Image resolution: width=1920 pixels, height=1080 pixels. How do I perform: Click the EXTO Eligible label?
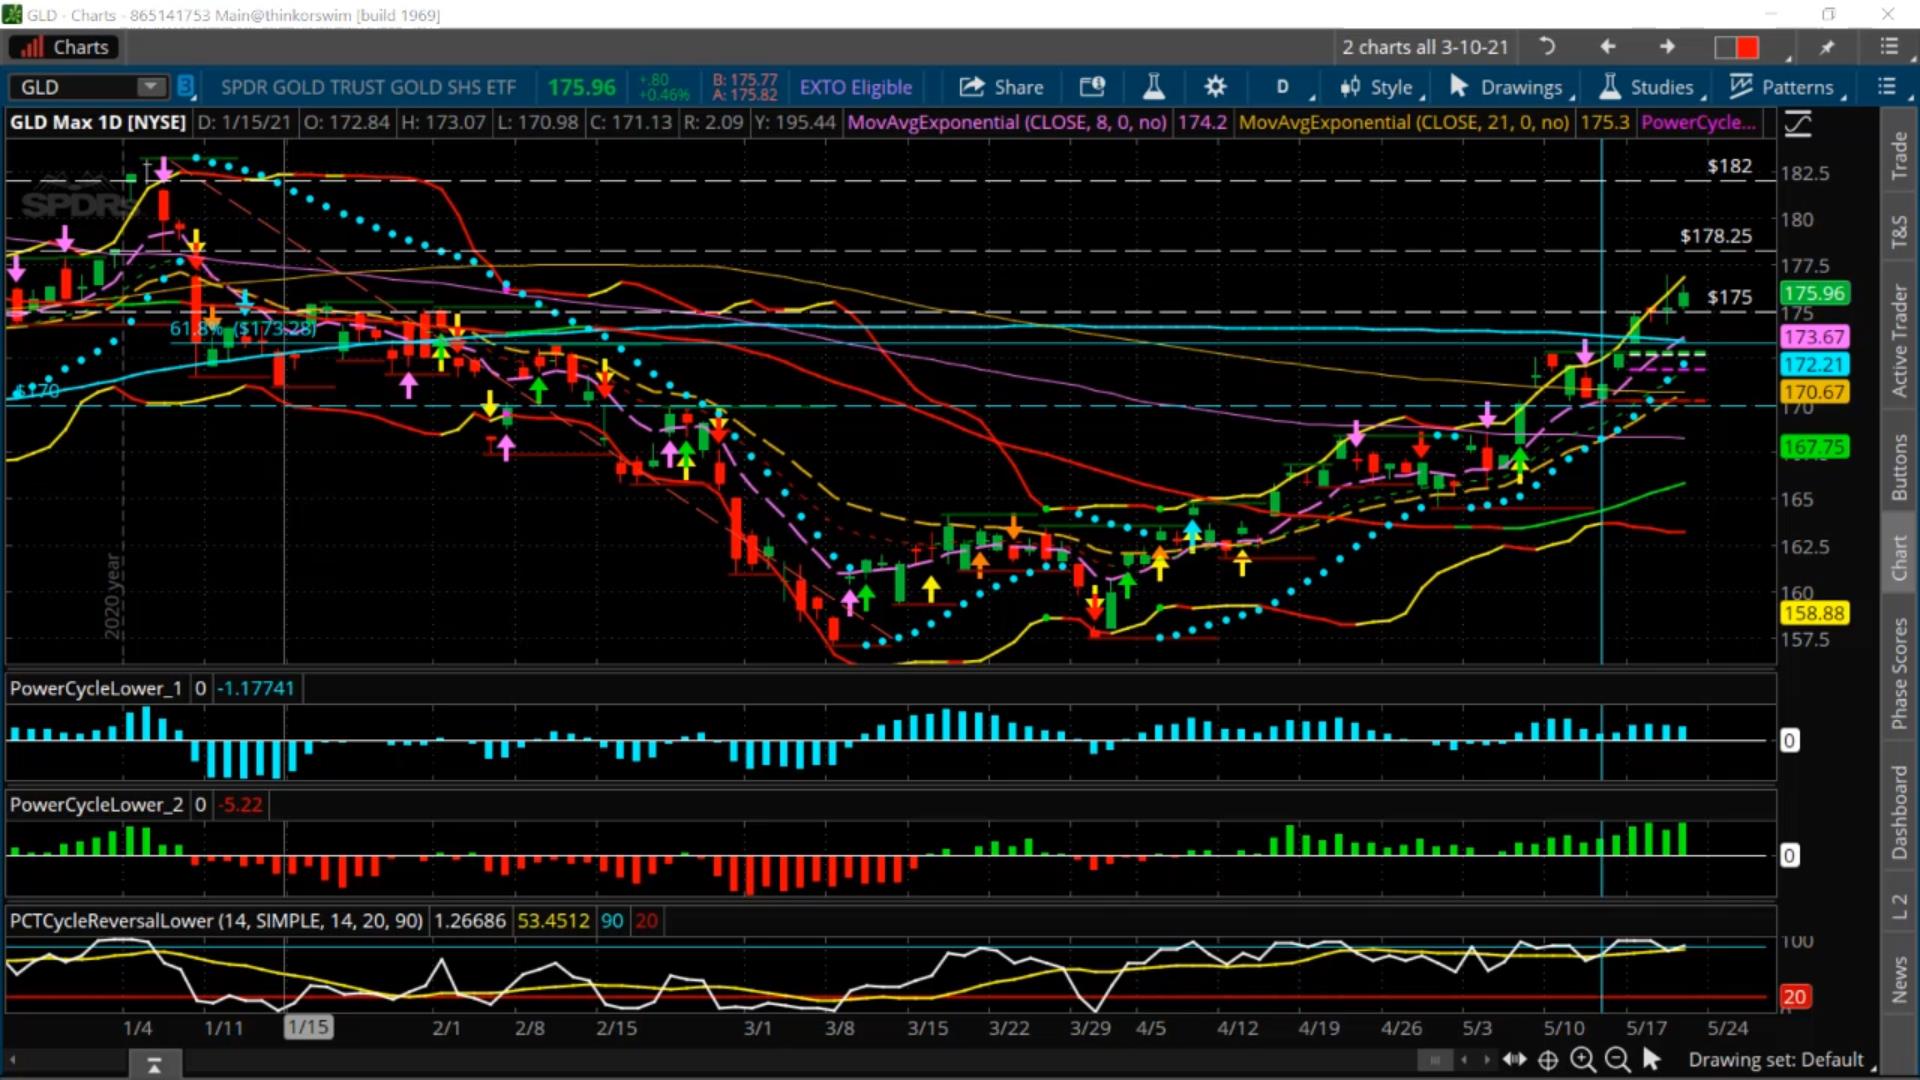[x=855, y=87]
